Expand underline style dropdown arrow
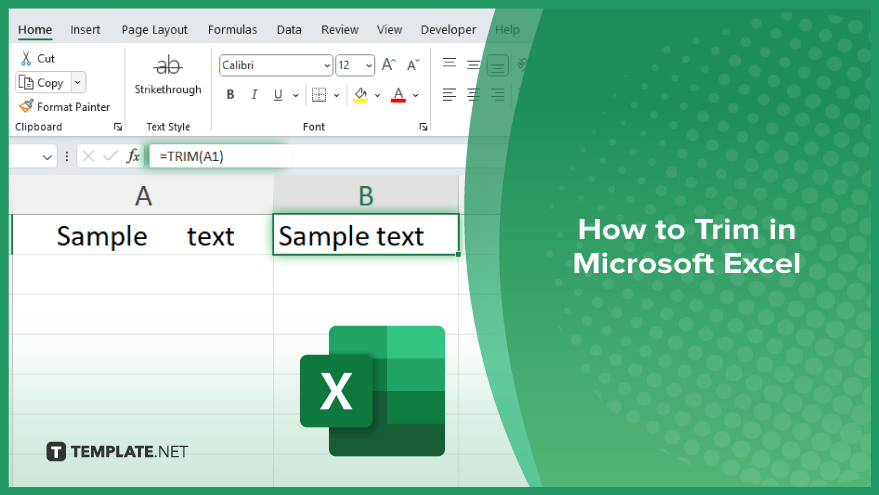This screenshot has height=495, width=879. 295,95
